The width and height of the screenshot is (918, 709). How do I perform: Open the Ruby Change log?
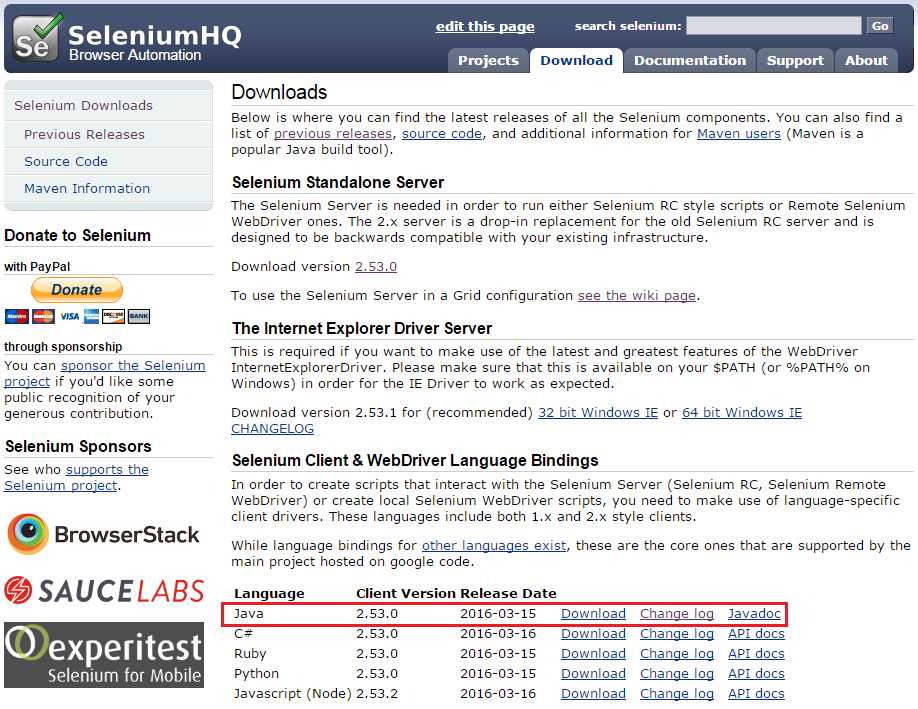coord(677,653)
